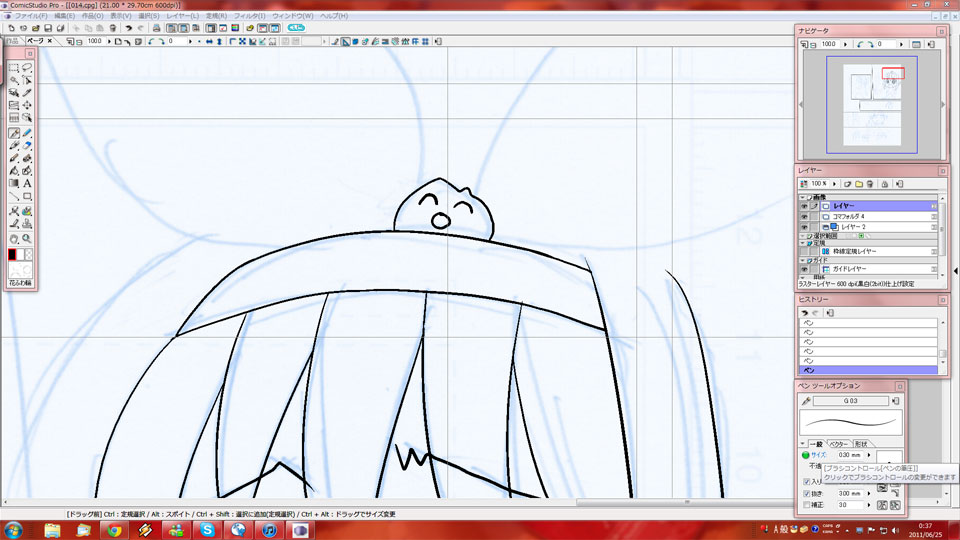The height and width of the screenshot is (540, 960).
Task: Create new layer folder icon
Action: (859, 184)
